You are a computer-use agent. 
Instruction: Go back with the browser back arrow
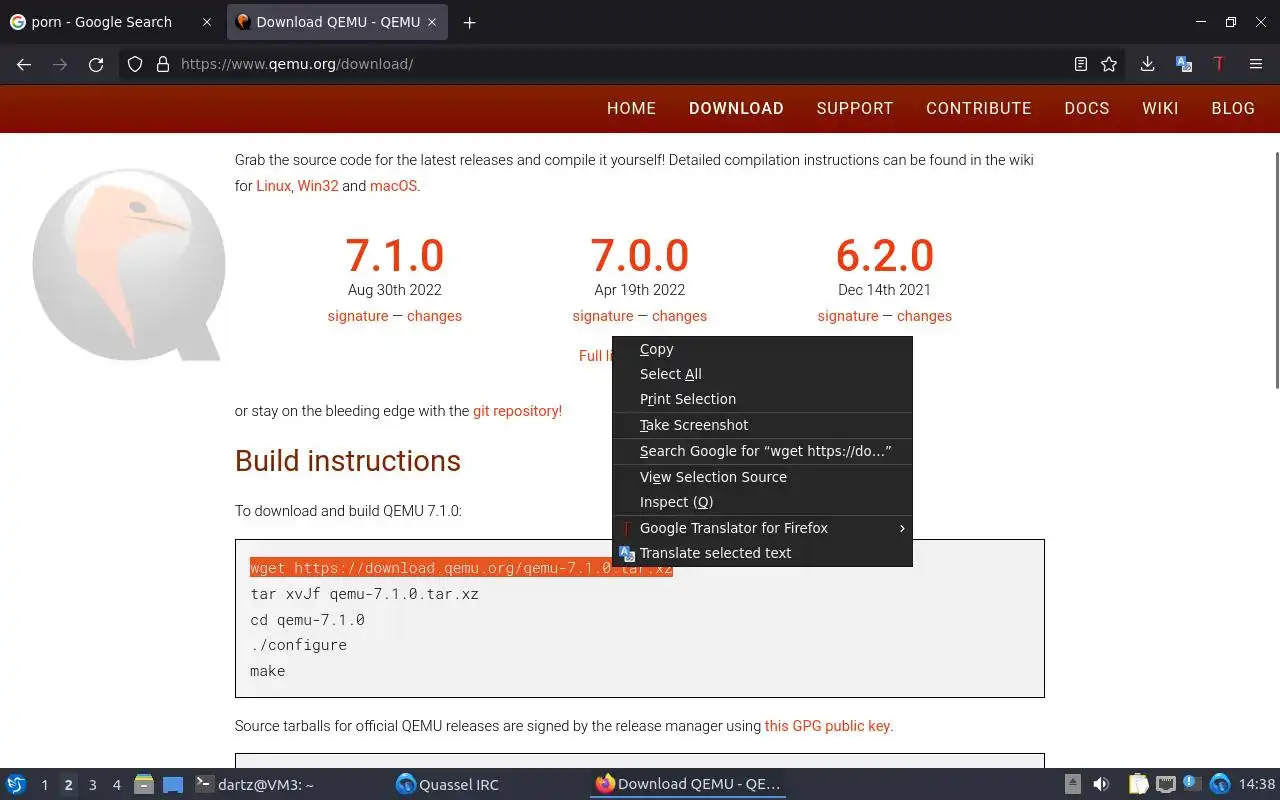click(x=24, y=64)
